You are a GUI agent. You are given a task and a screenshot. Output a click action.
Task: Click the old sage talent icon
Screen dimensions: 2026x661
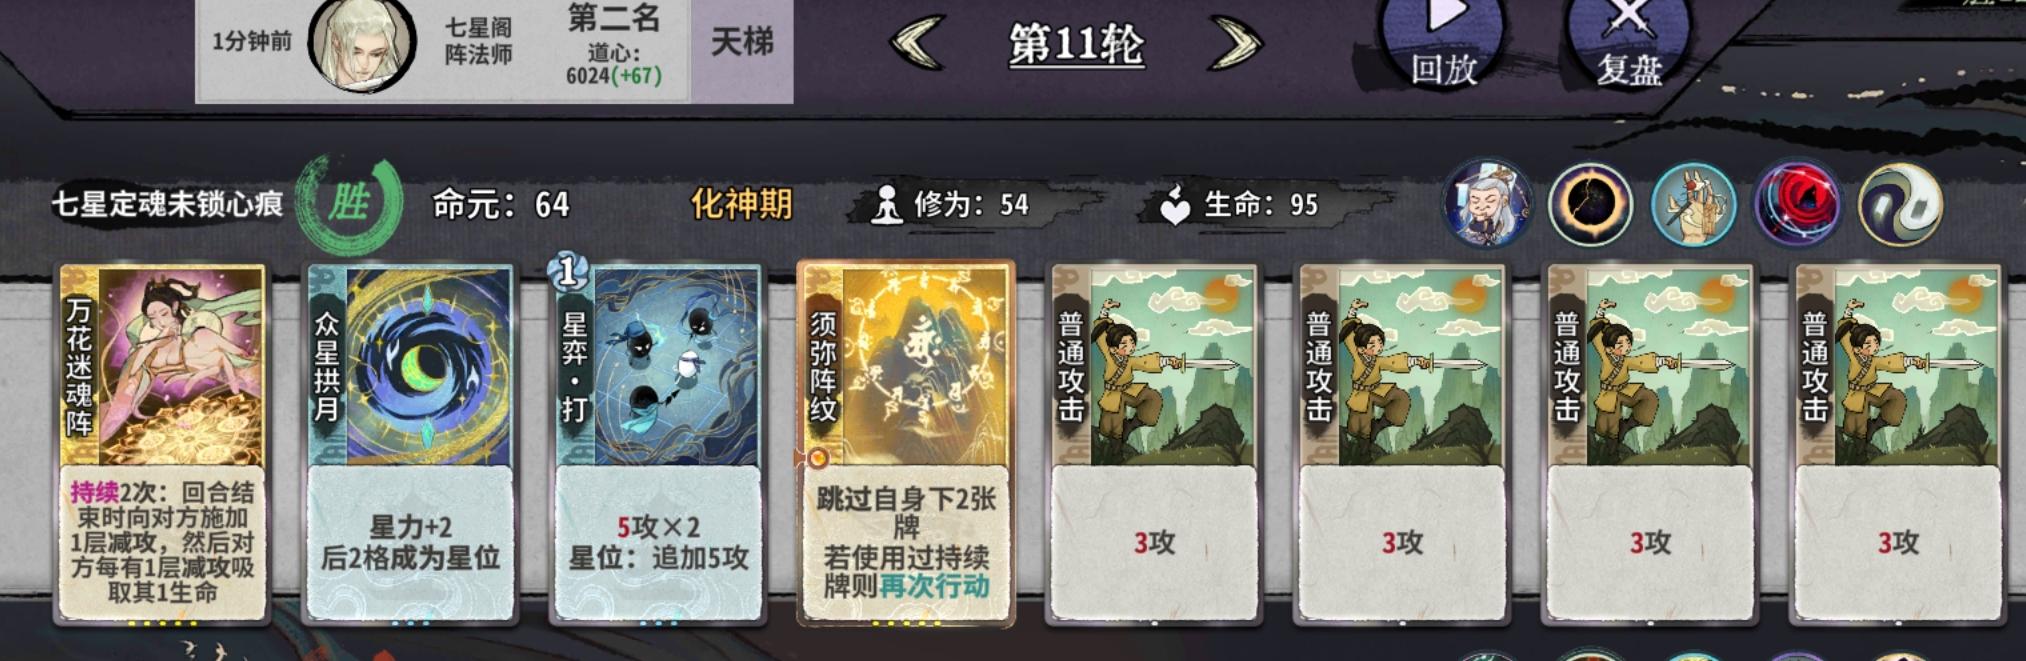(x=1487, y=203)
